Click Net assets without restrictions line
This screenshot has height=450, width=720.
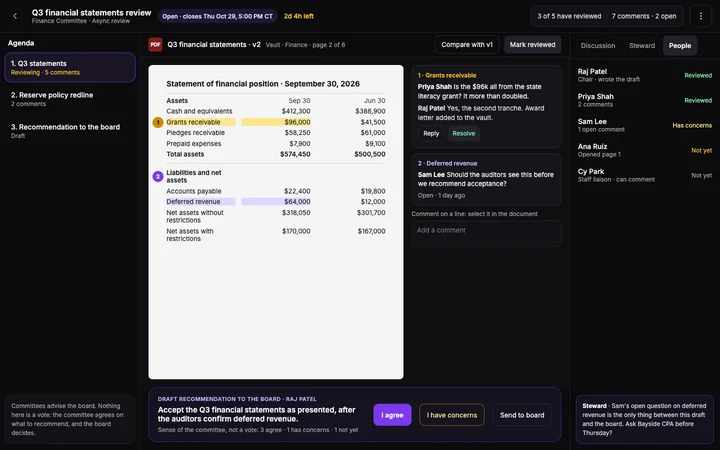[x=276, y=216]
